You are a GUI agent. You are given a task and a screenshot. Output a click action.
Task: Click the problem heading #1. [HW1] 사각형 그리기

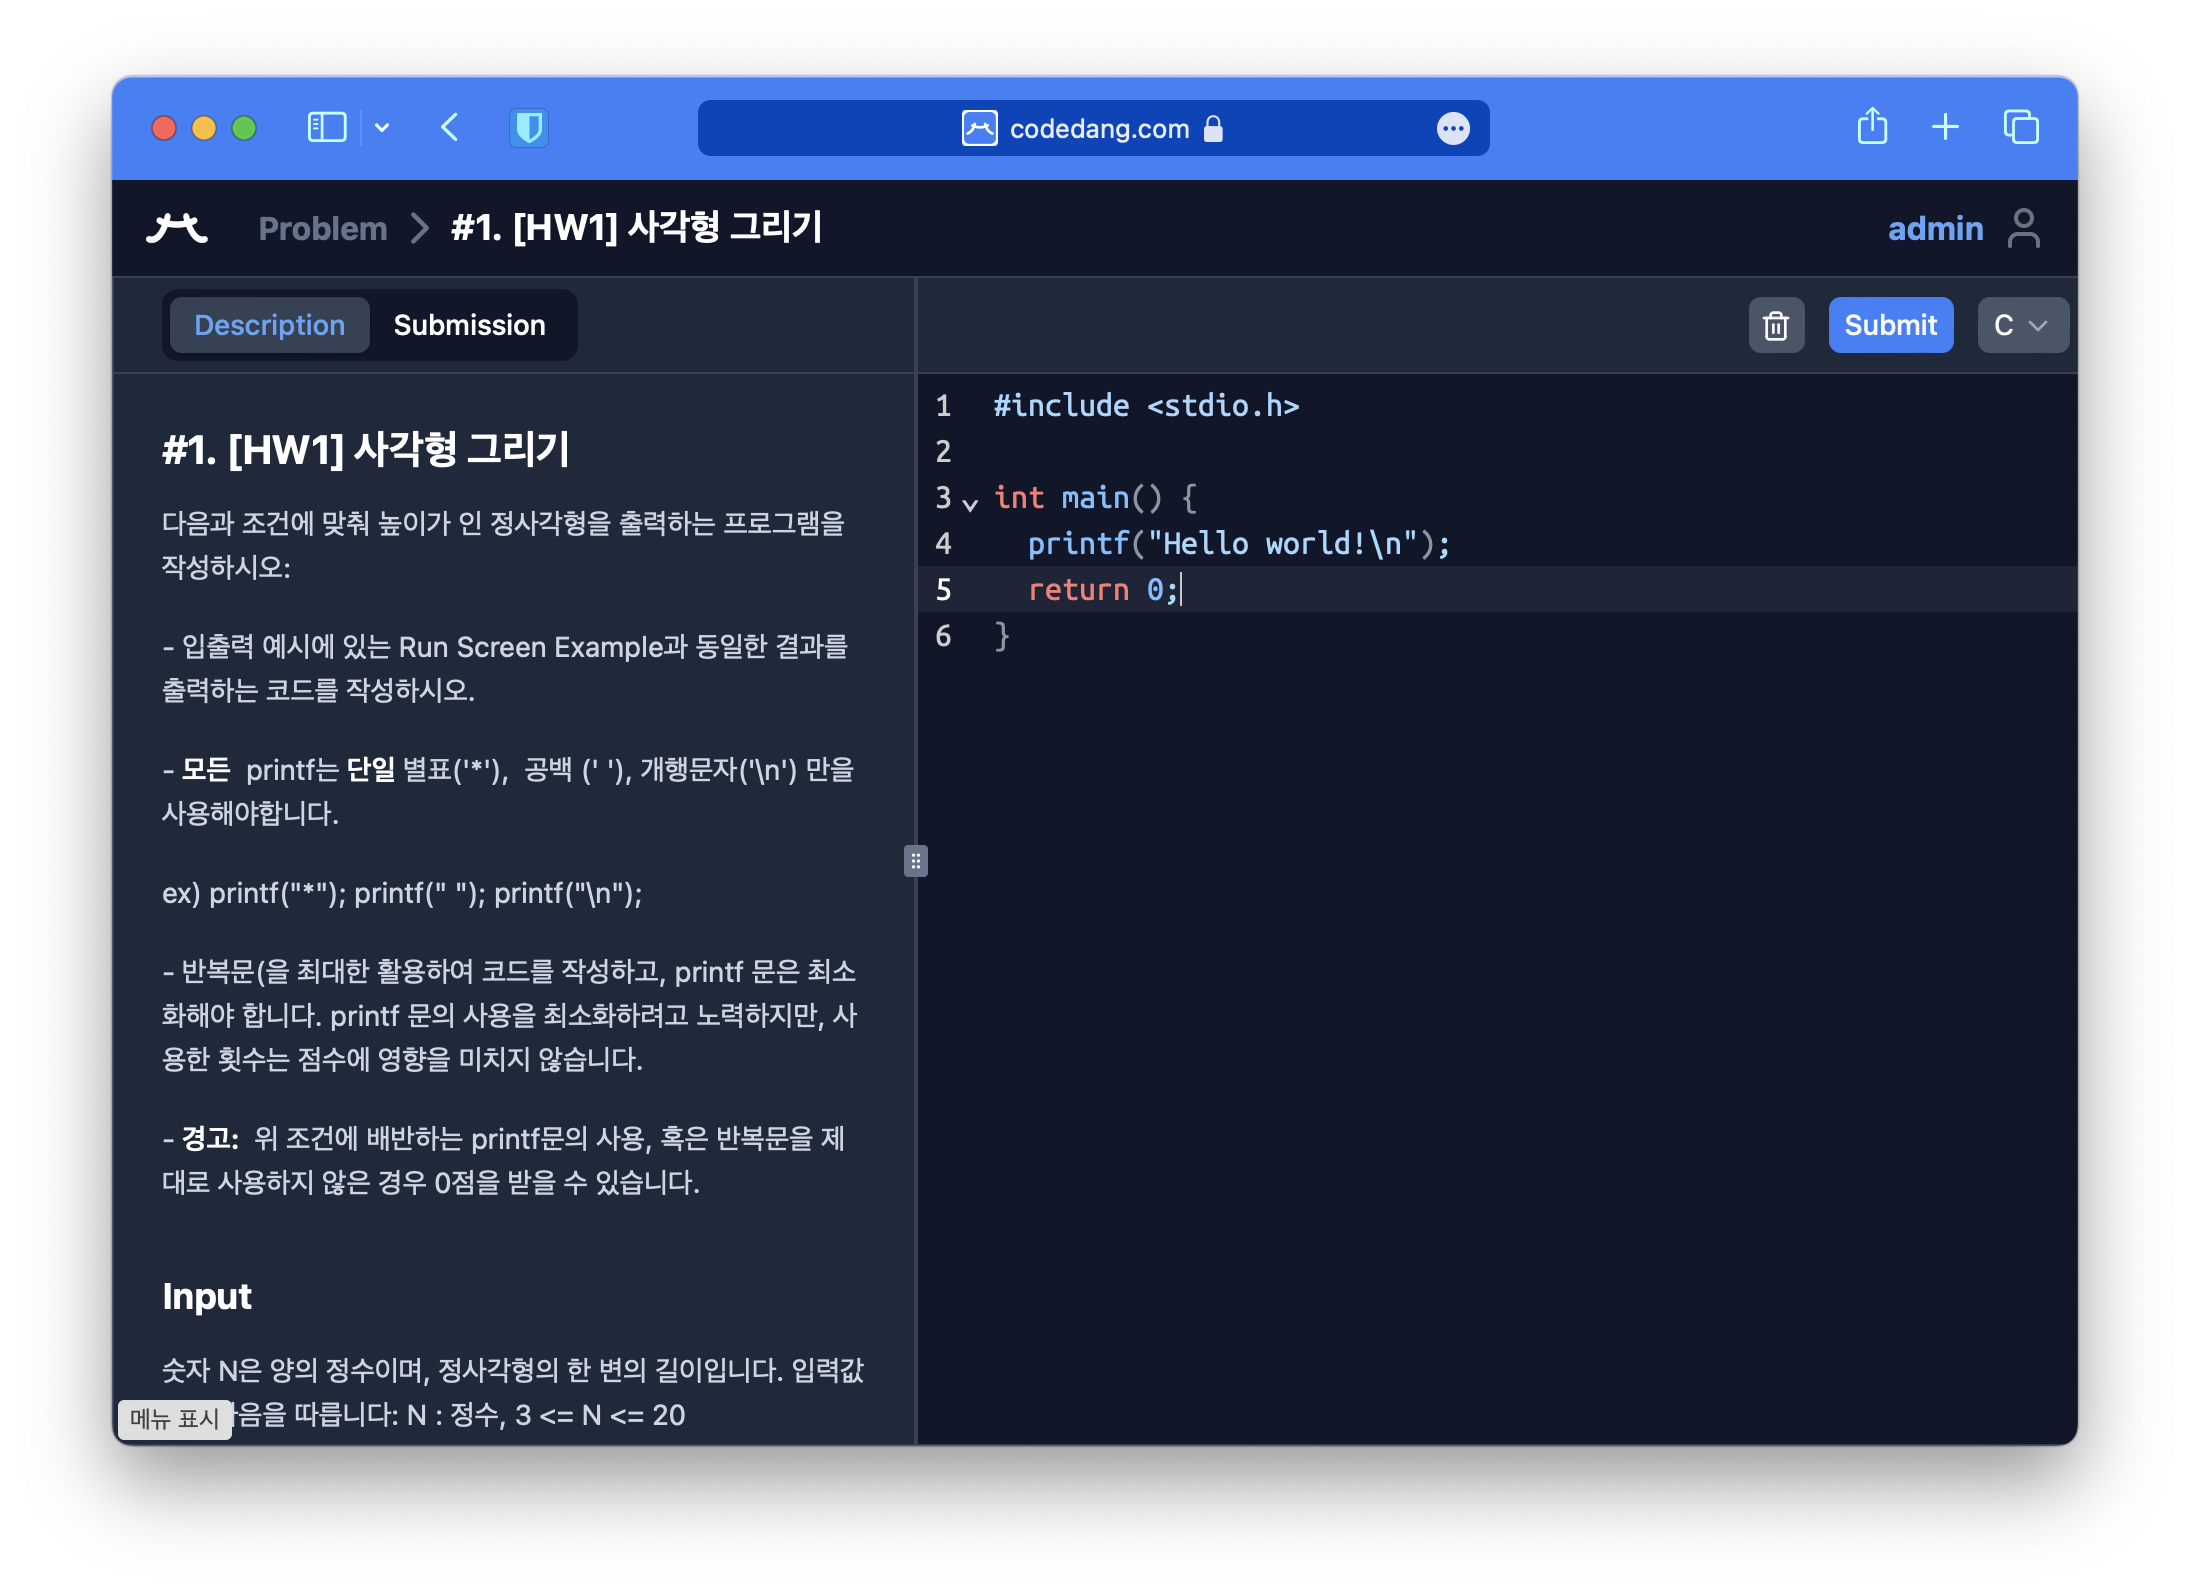coord(366,450)
